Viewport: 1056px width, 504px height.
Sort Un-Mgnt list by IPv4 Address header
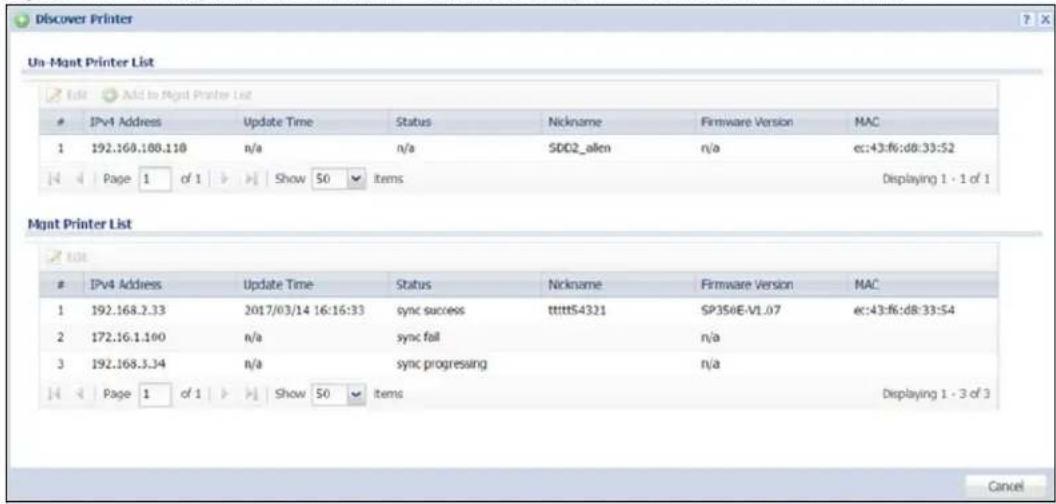coord(158,123)
